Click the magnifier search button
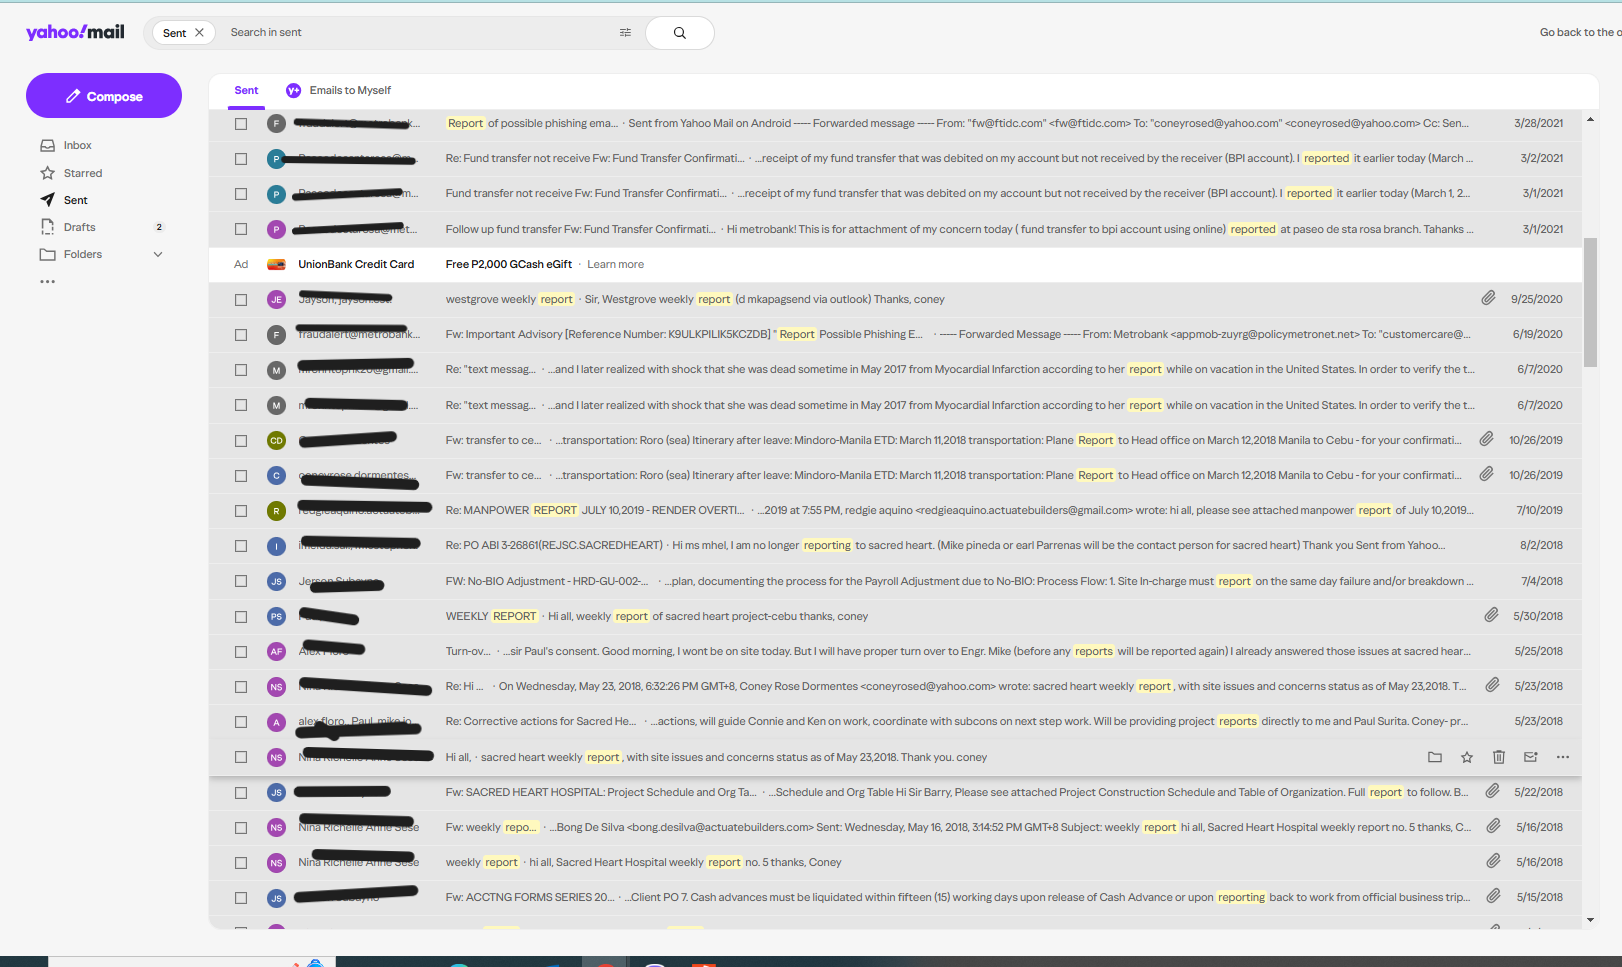The width and height of the screenshot is (1622, 967). [x=680, y=33]
